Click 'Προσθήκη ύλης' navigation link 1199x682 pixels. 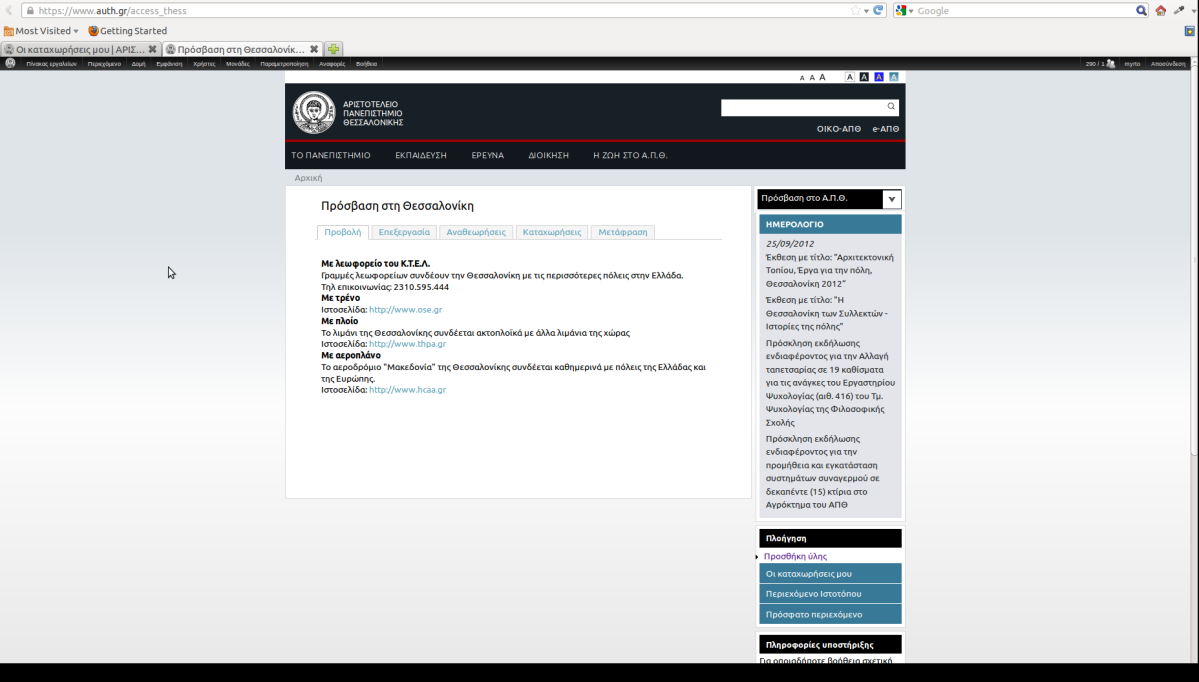[795, 557]
